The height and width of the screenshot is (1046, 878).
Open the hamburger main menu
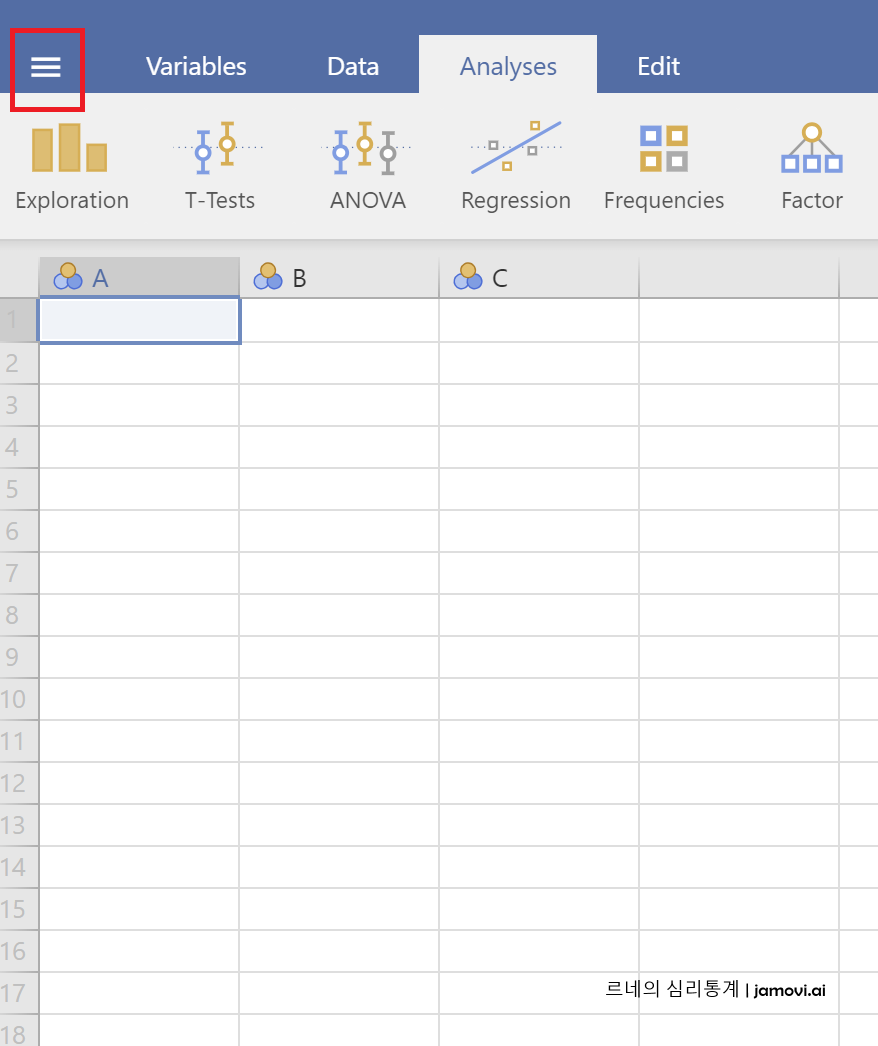tap(46, 67)
